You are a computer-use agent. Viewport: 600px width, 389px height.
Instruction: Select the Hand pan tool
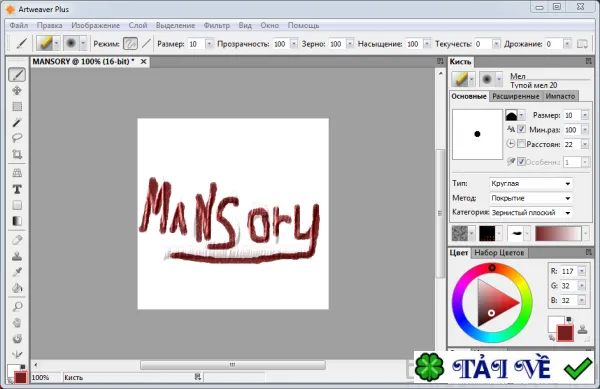pyautogui.click(x=17, y=322)
